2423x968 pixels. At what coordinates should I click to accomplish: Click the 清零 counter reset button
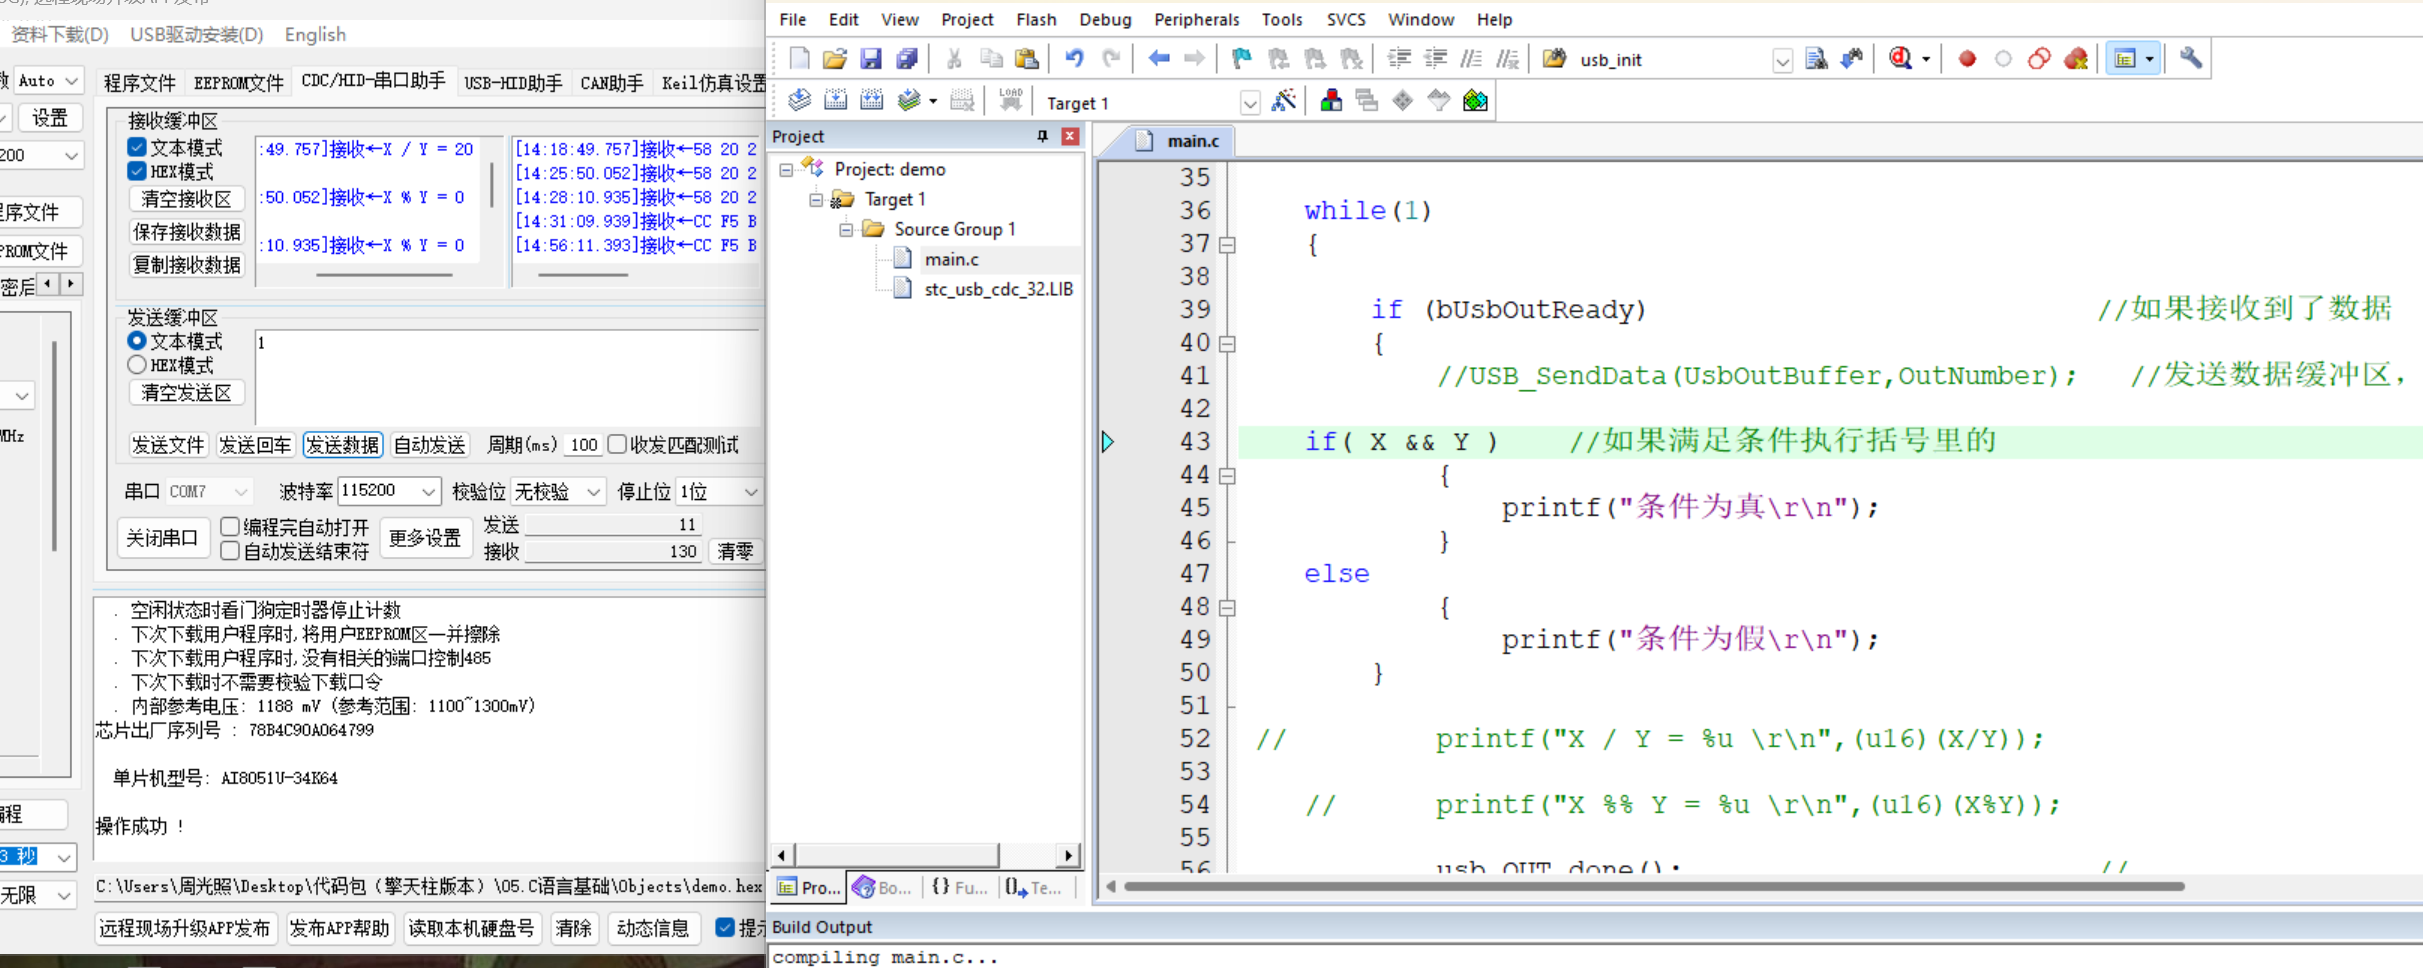click(x=736, y=551)
